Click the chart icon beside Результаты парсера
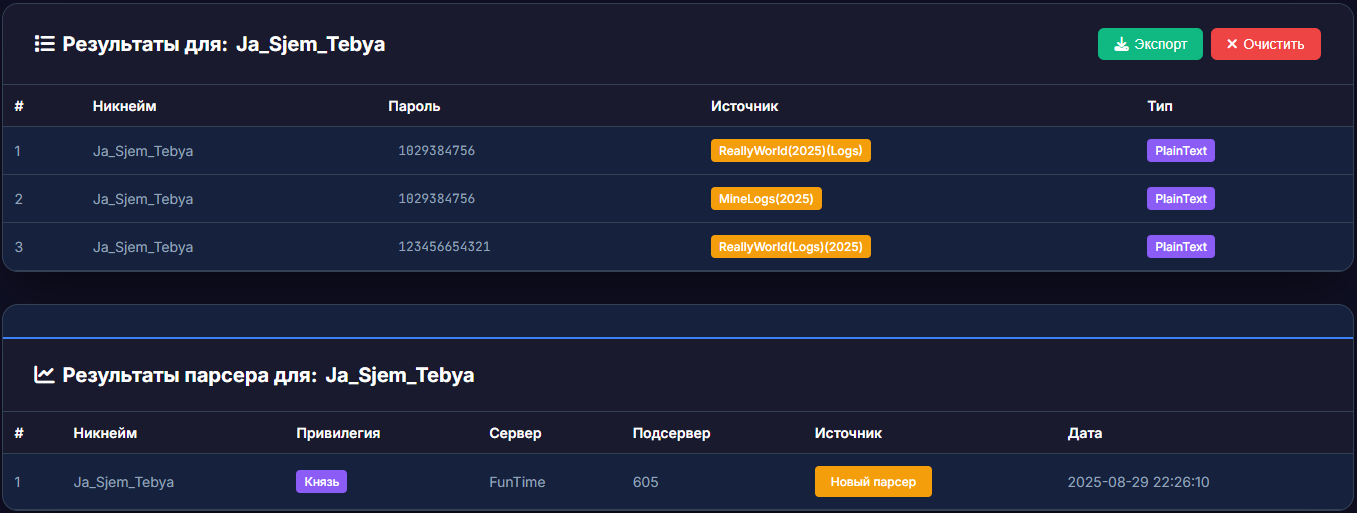This screenshot has width=1357, height=513. coord(44,375)
